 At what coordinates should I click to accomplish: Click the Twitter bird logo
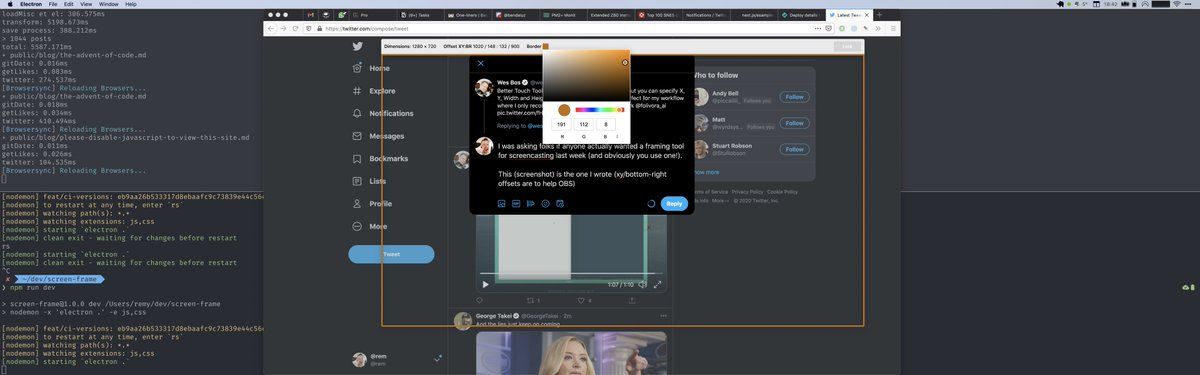coord(357,47)
